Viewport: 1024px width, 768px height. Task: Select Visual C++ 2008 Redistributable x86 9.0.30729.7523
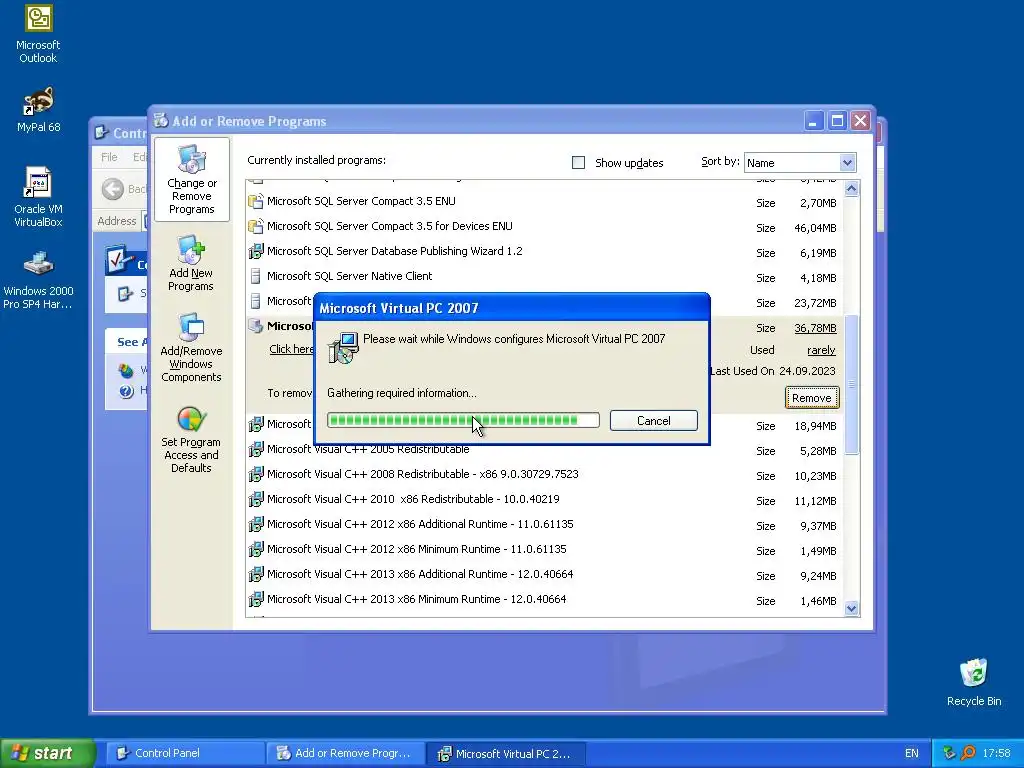(x=544, y=475)
